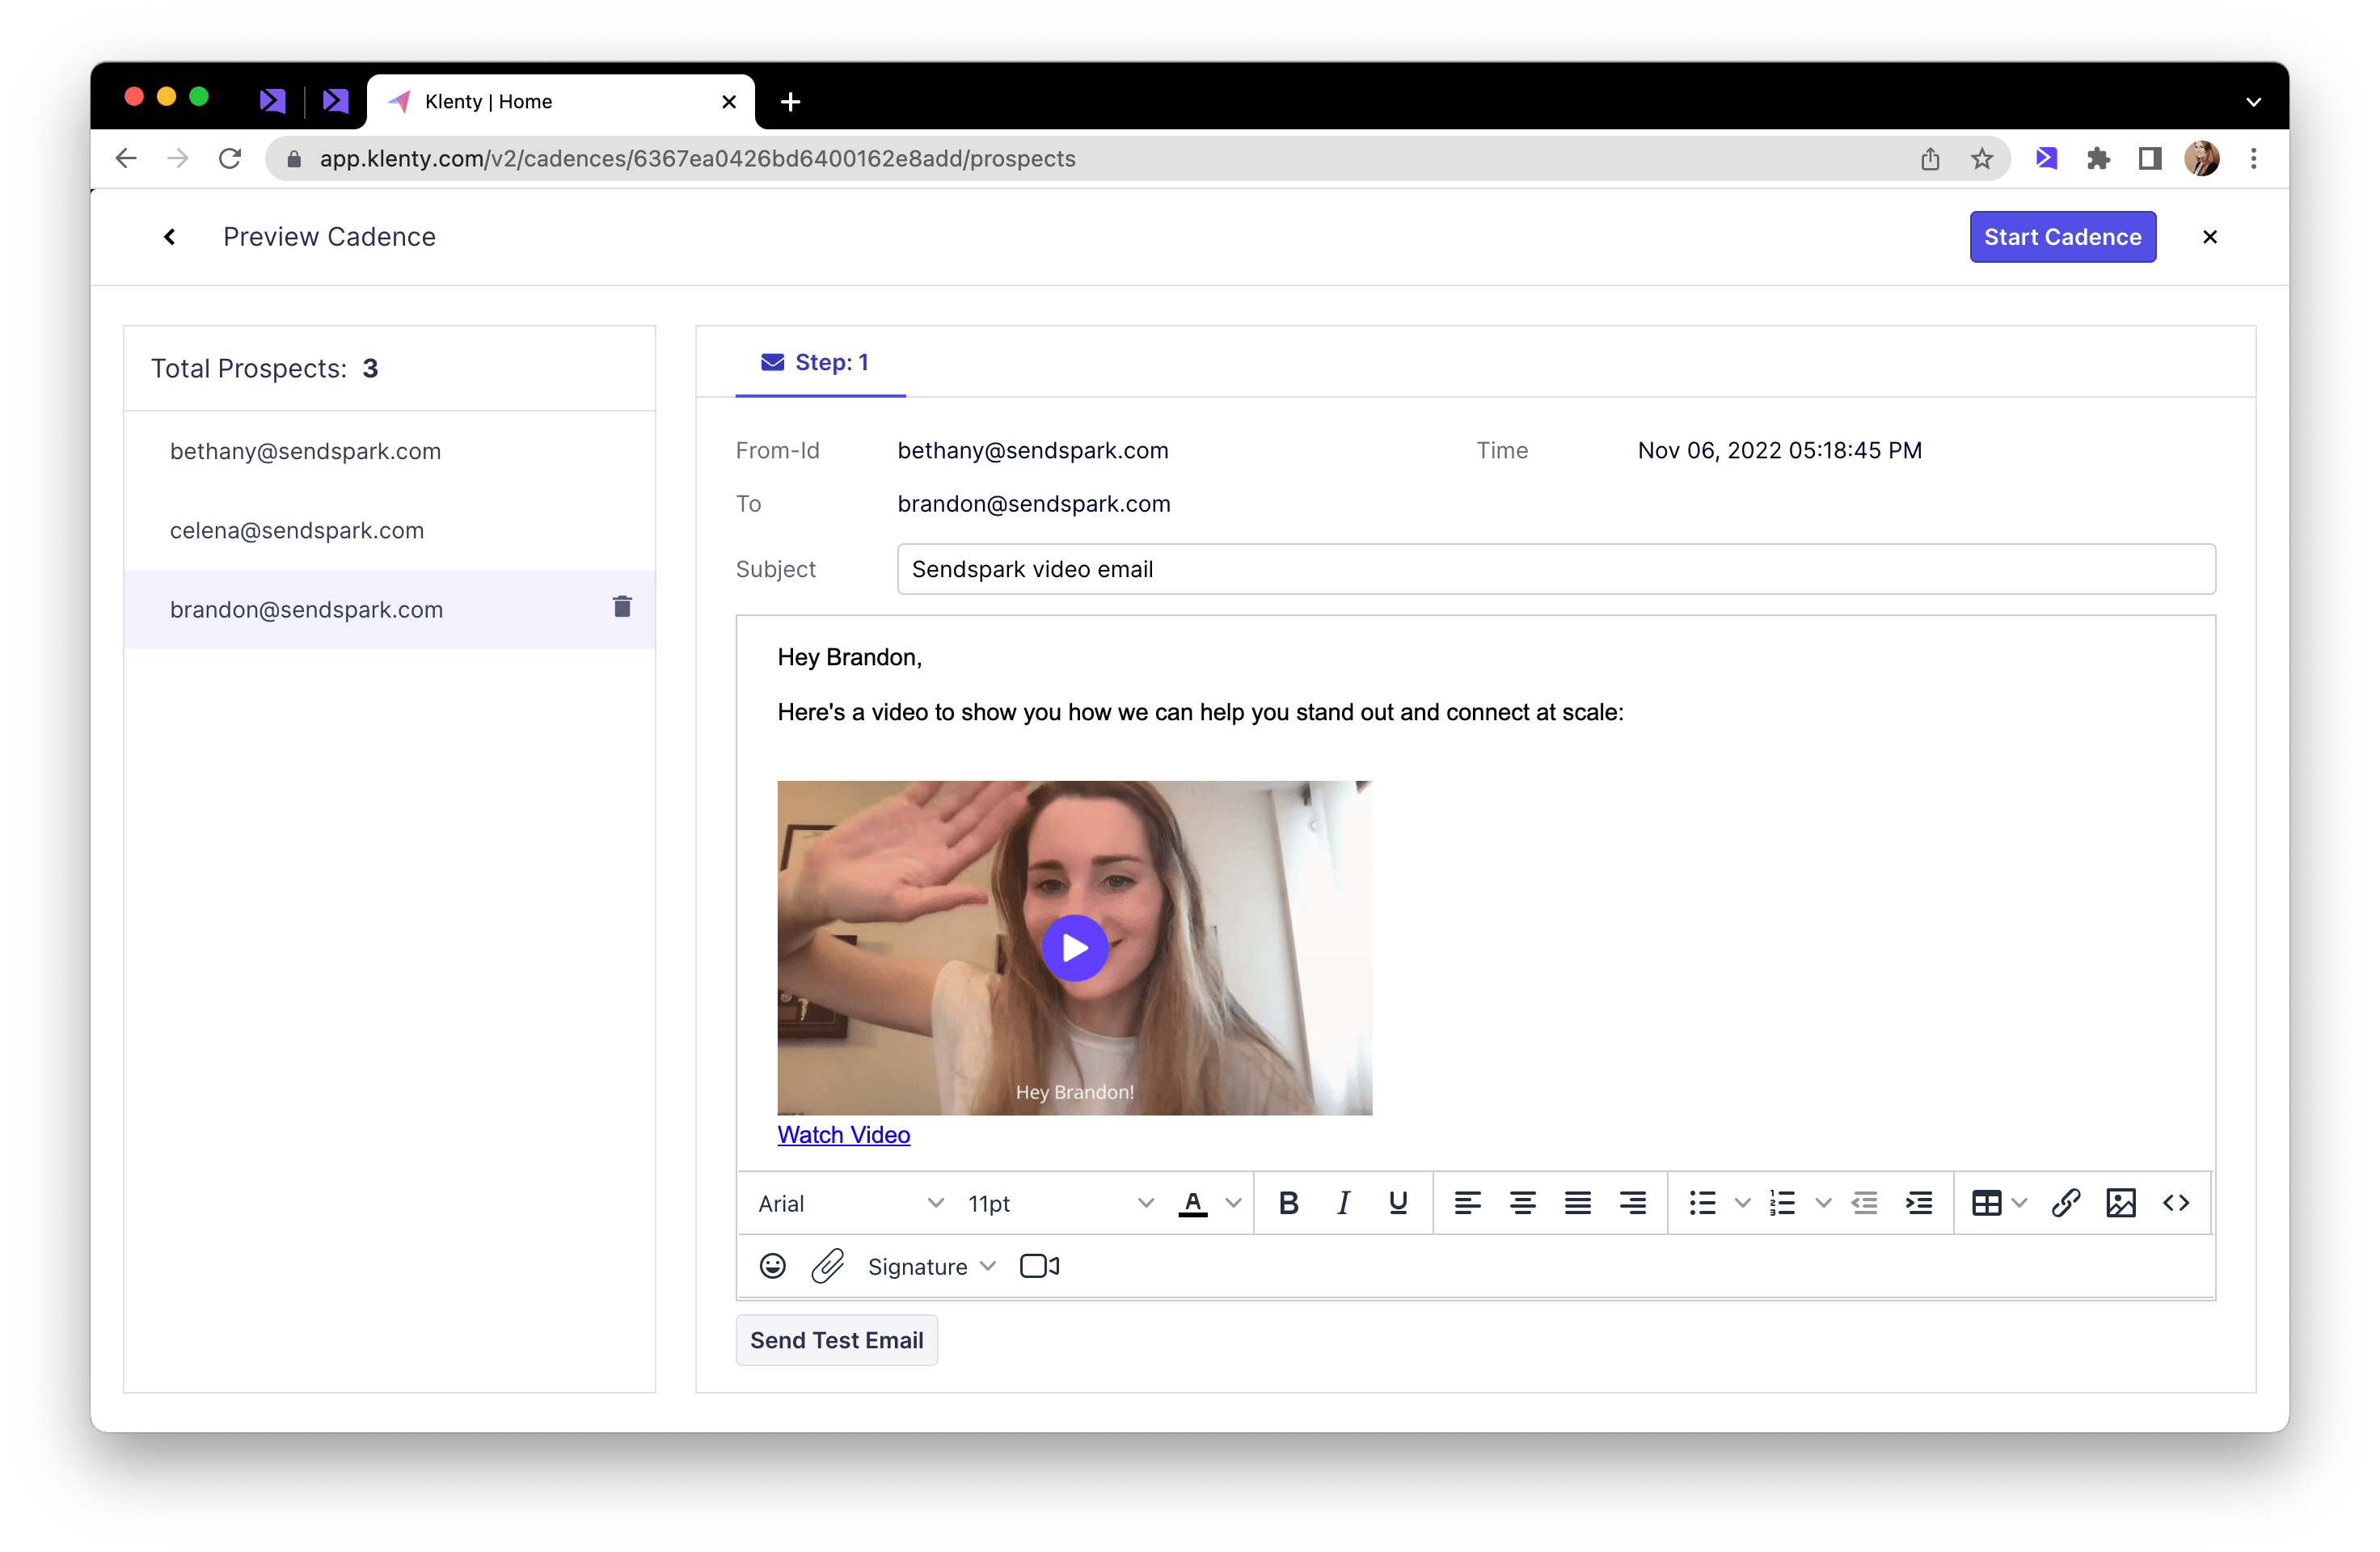Expand the text color options arrow
The width and height of the screenshot is (2380, 1552).
pos(1234,1203)
